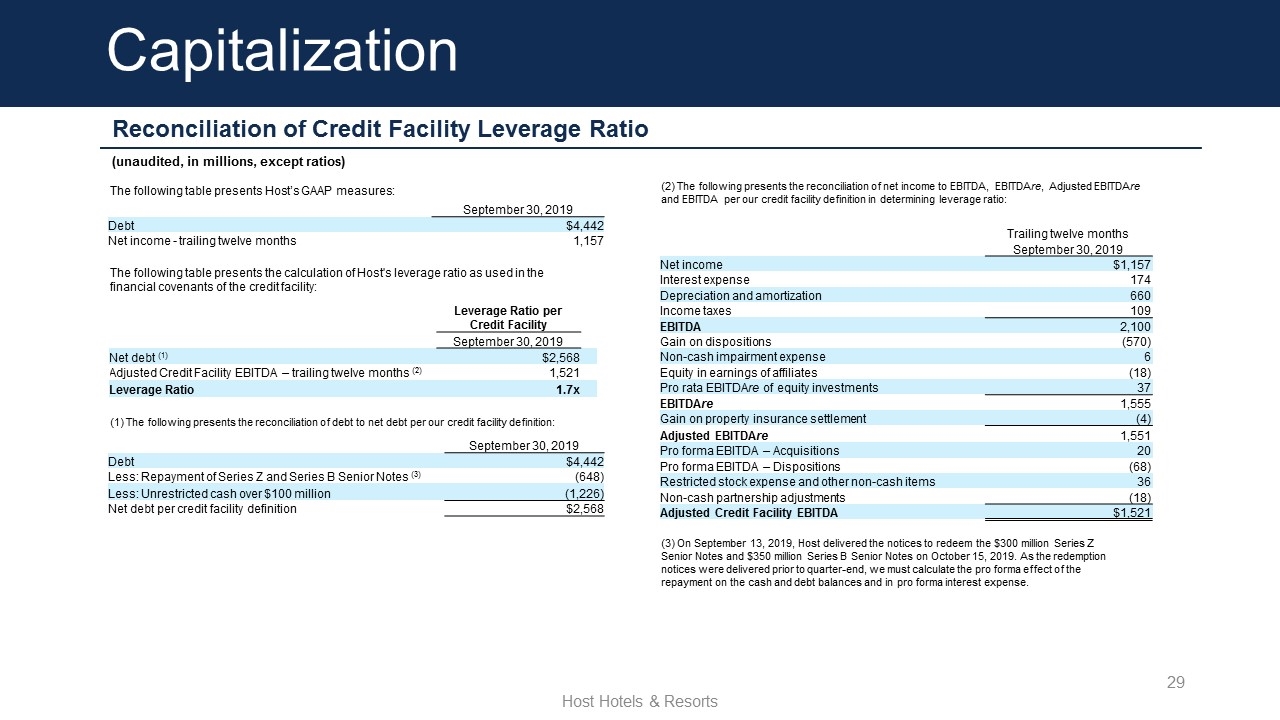Click 'Net debt per credit facility definition' label
The image size is (1280, 720).
[x=202, y=509]
